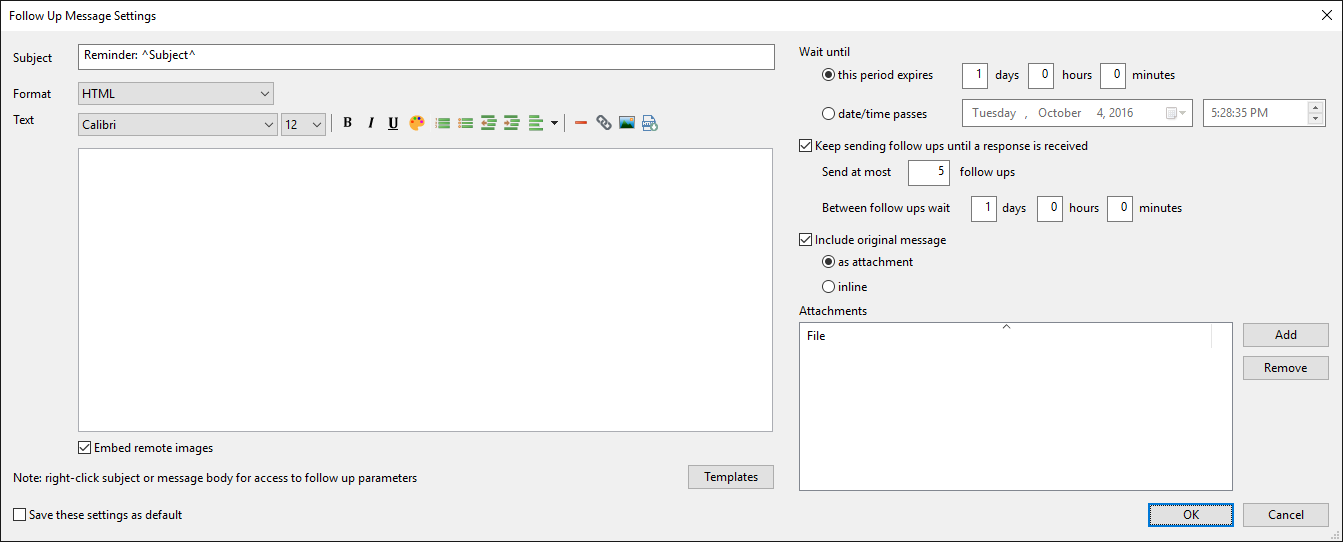The height and width of the screenshot is (542, 1343).
Task: Insert a hyperlink
Action: coord(604,123)
